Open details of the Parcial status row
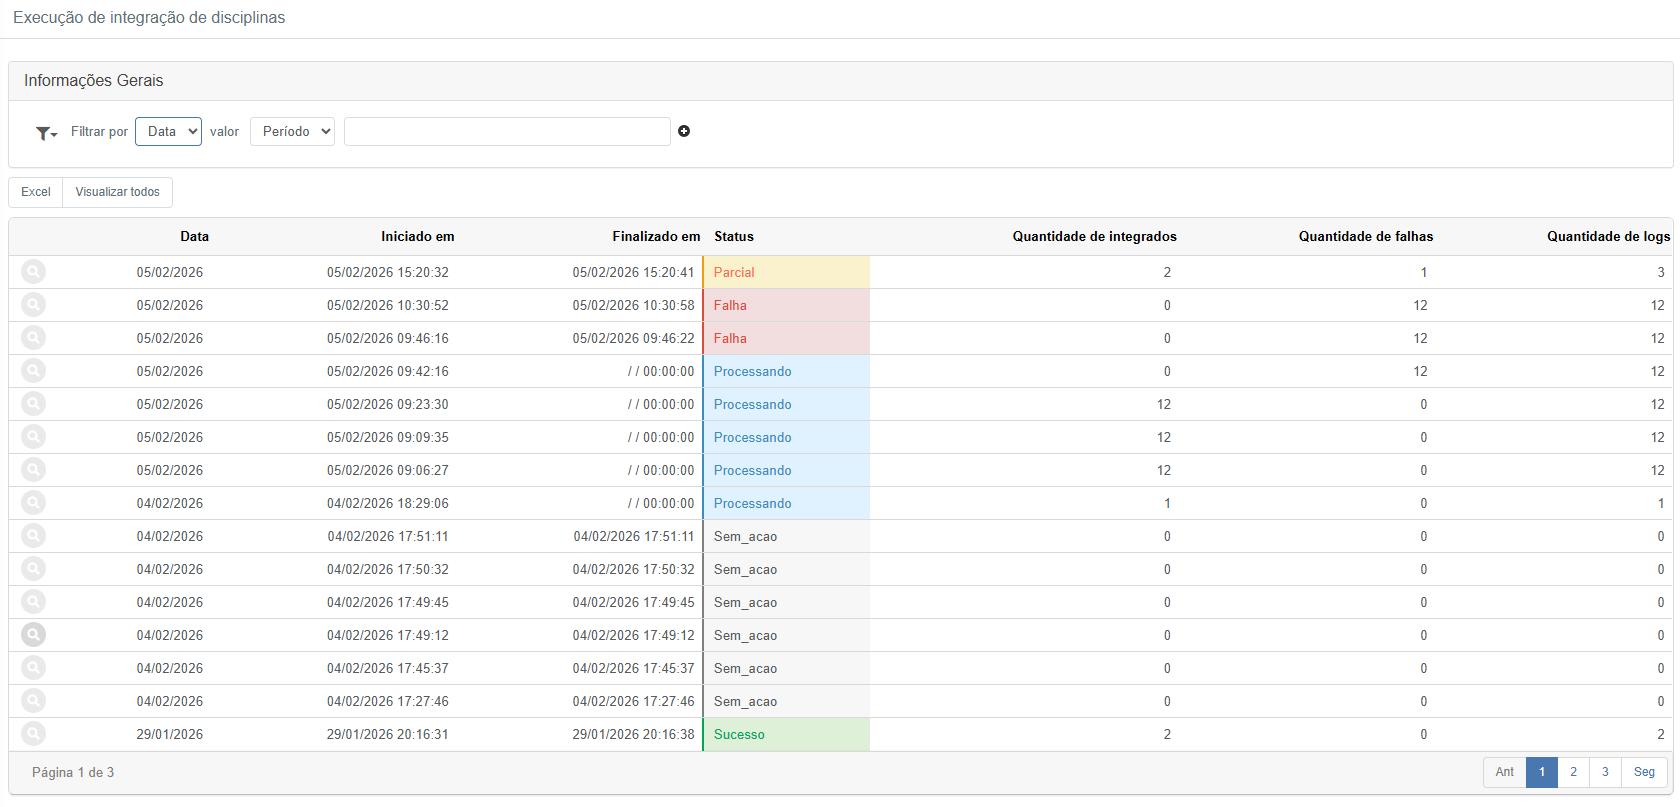Image resolution: width=1680 pixels, height=807 pixels. click(x=34, y=272)
